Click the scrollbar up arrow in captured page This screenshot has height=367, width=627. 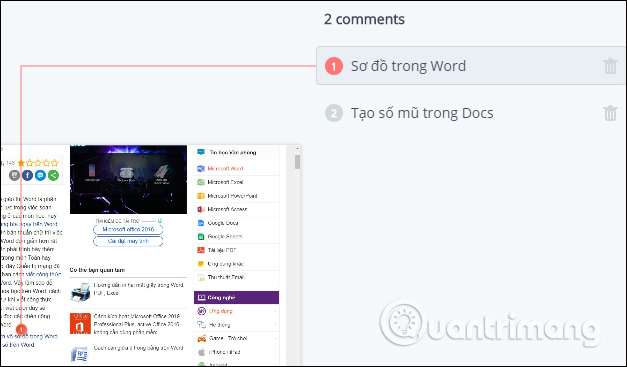click(297, 149)
